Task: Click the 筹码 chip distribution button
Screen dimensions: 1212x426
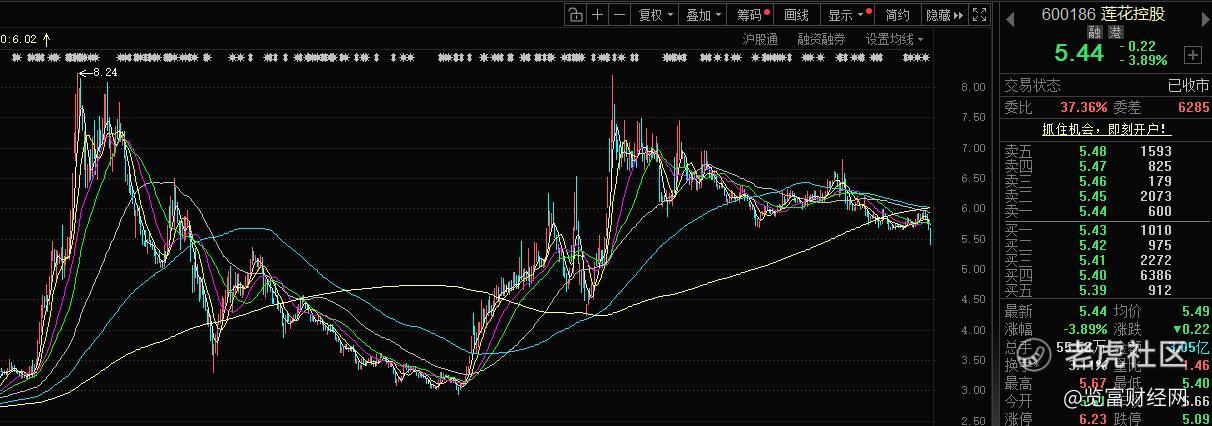Action: pyautogui.click(x=752, y=15)
